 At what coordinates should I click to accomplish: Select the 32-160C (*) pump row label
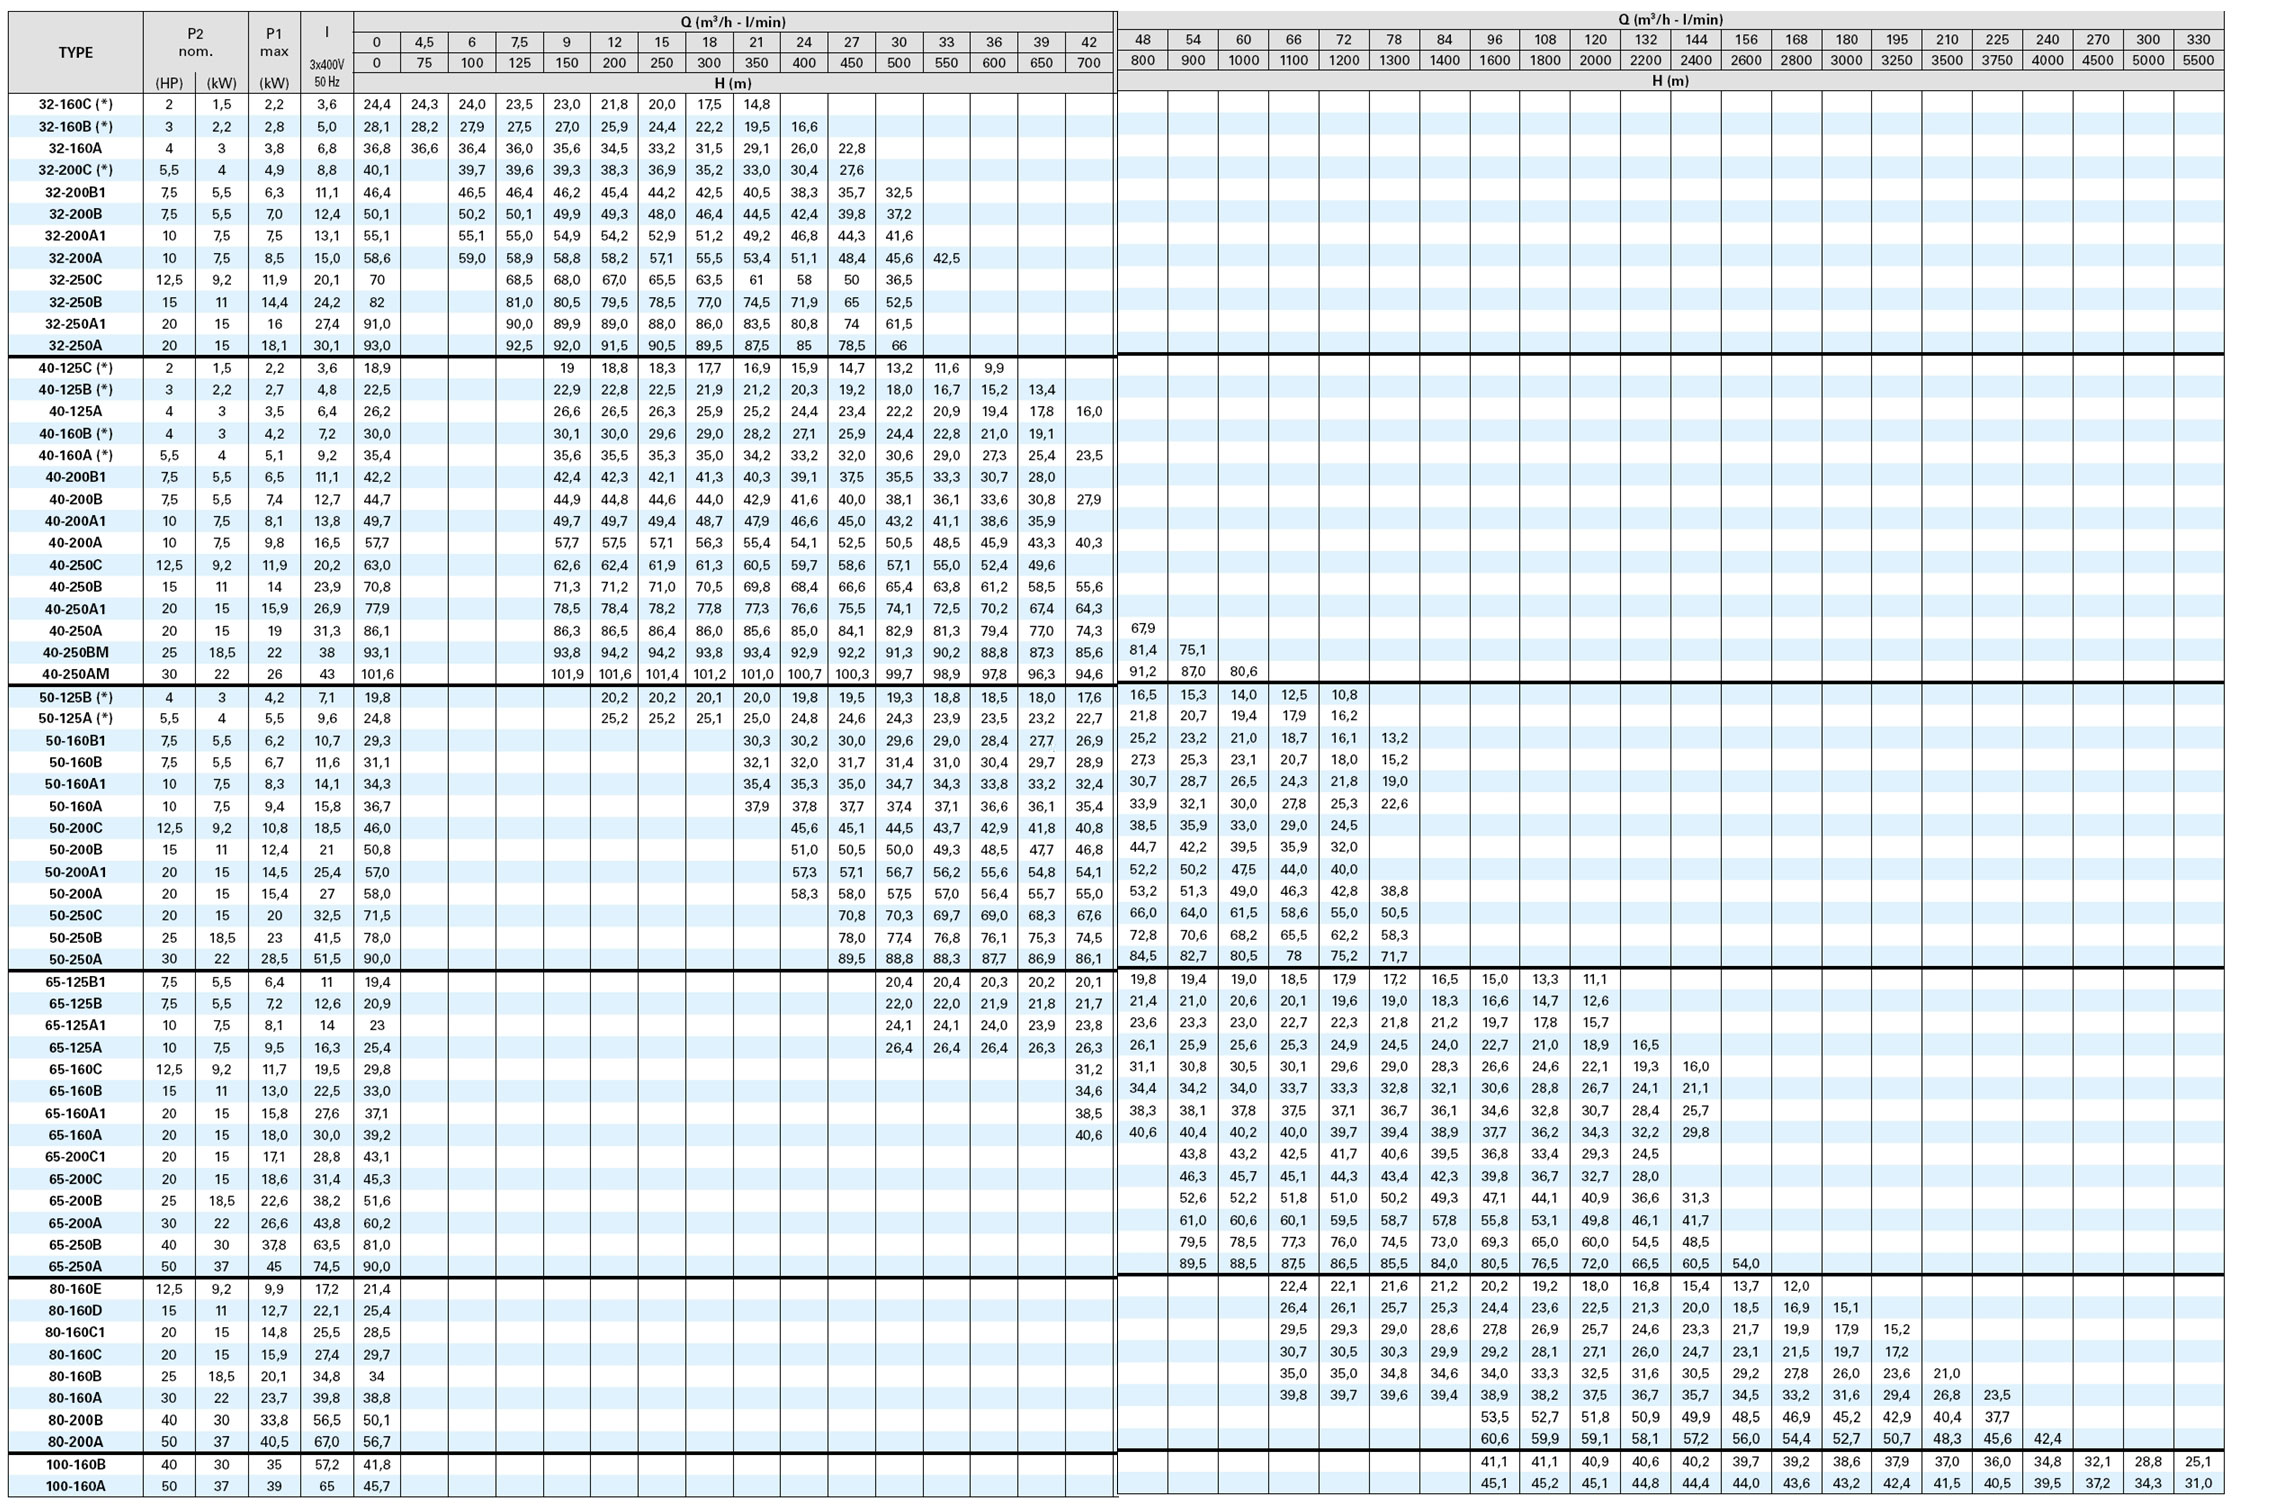(75, 104)
